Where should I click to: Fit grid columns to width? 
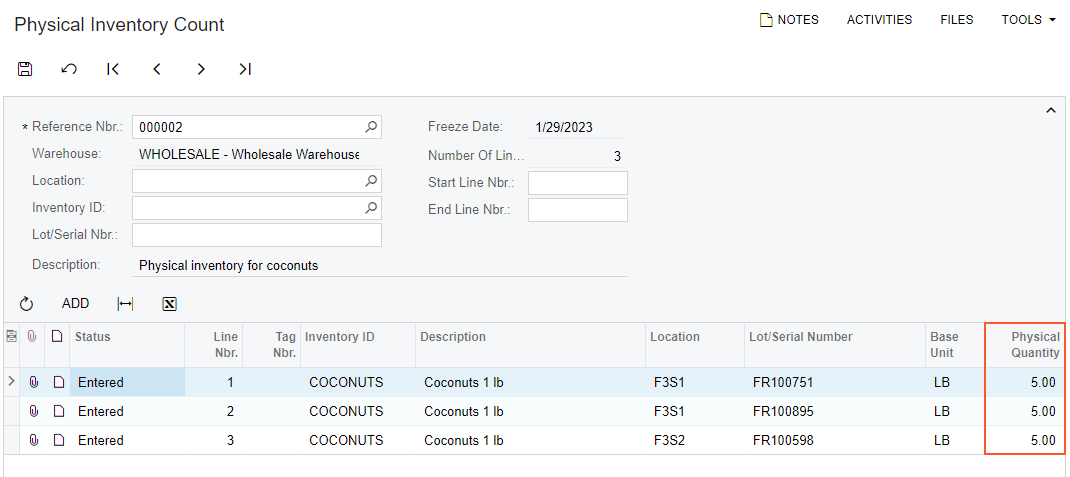pos(125,304)
